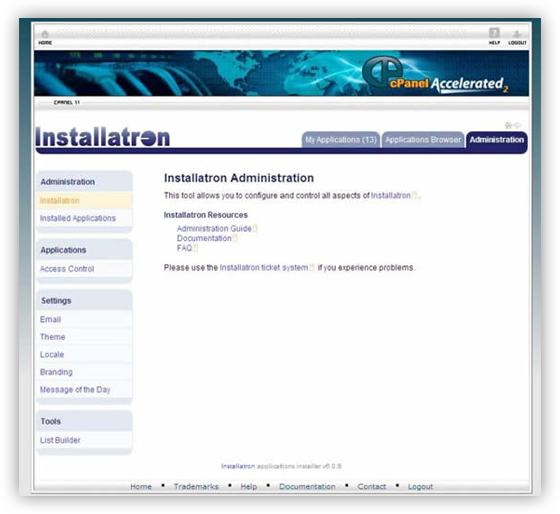560x514 pixels.
Task: Open Email settings in the sidebar
Action: [x=84, y=319]
